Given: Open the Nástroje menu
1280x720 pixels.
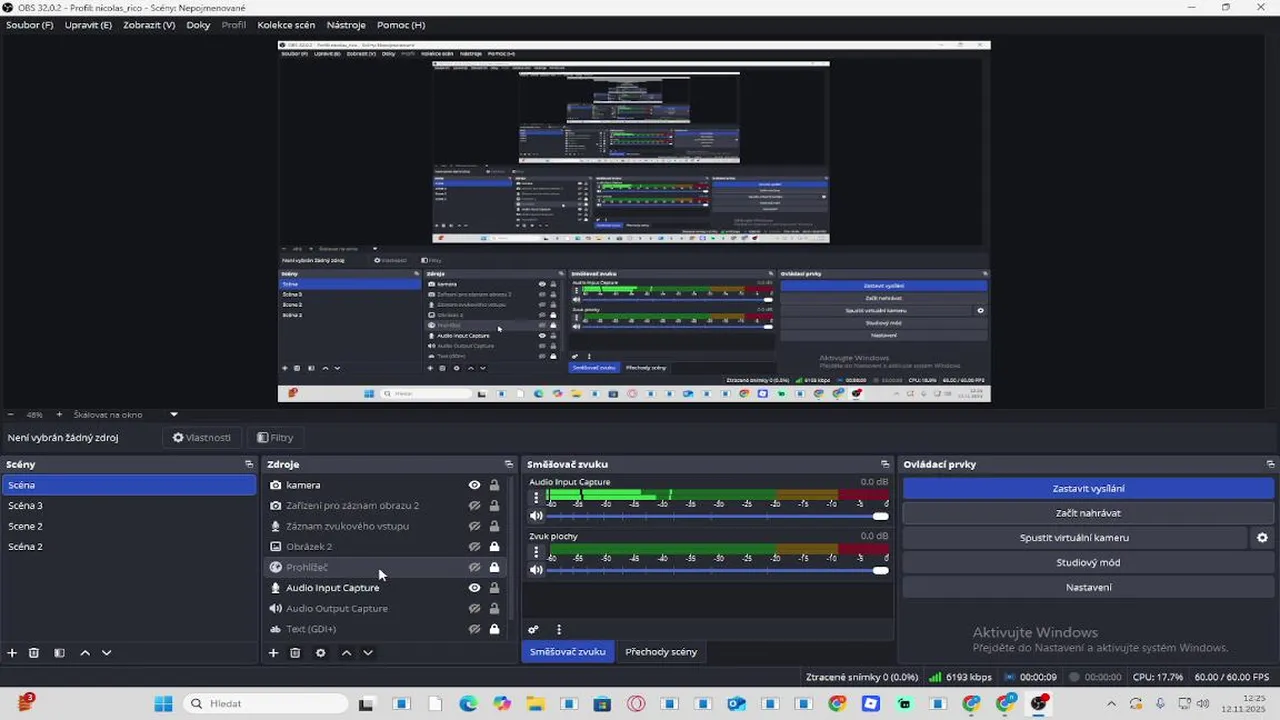Looking at the screenshot, I should 346,25.
